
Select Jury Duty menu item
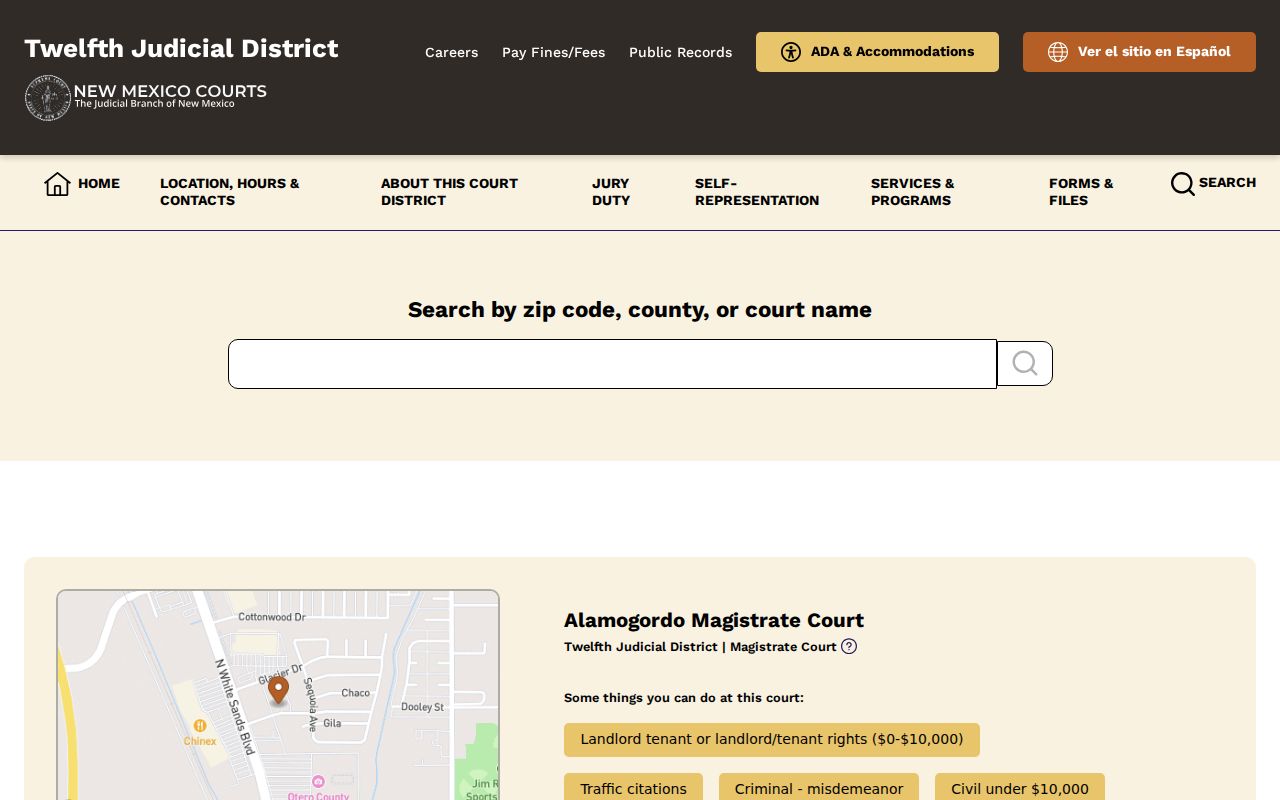611,192
